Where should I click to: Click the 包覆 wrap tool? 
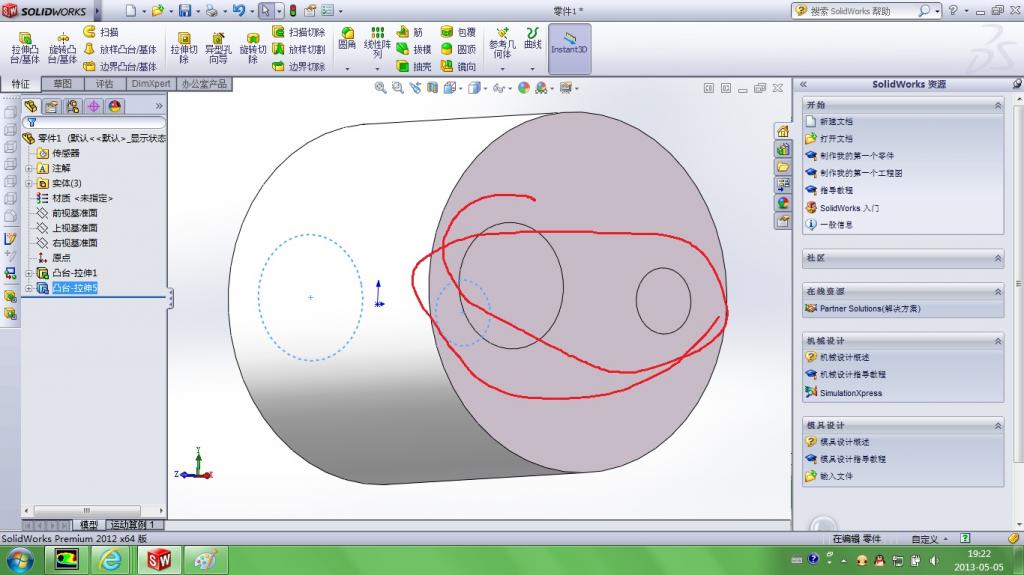coord(458,31)
